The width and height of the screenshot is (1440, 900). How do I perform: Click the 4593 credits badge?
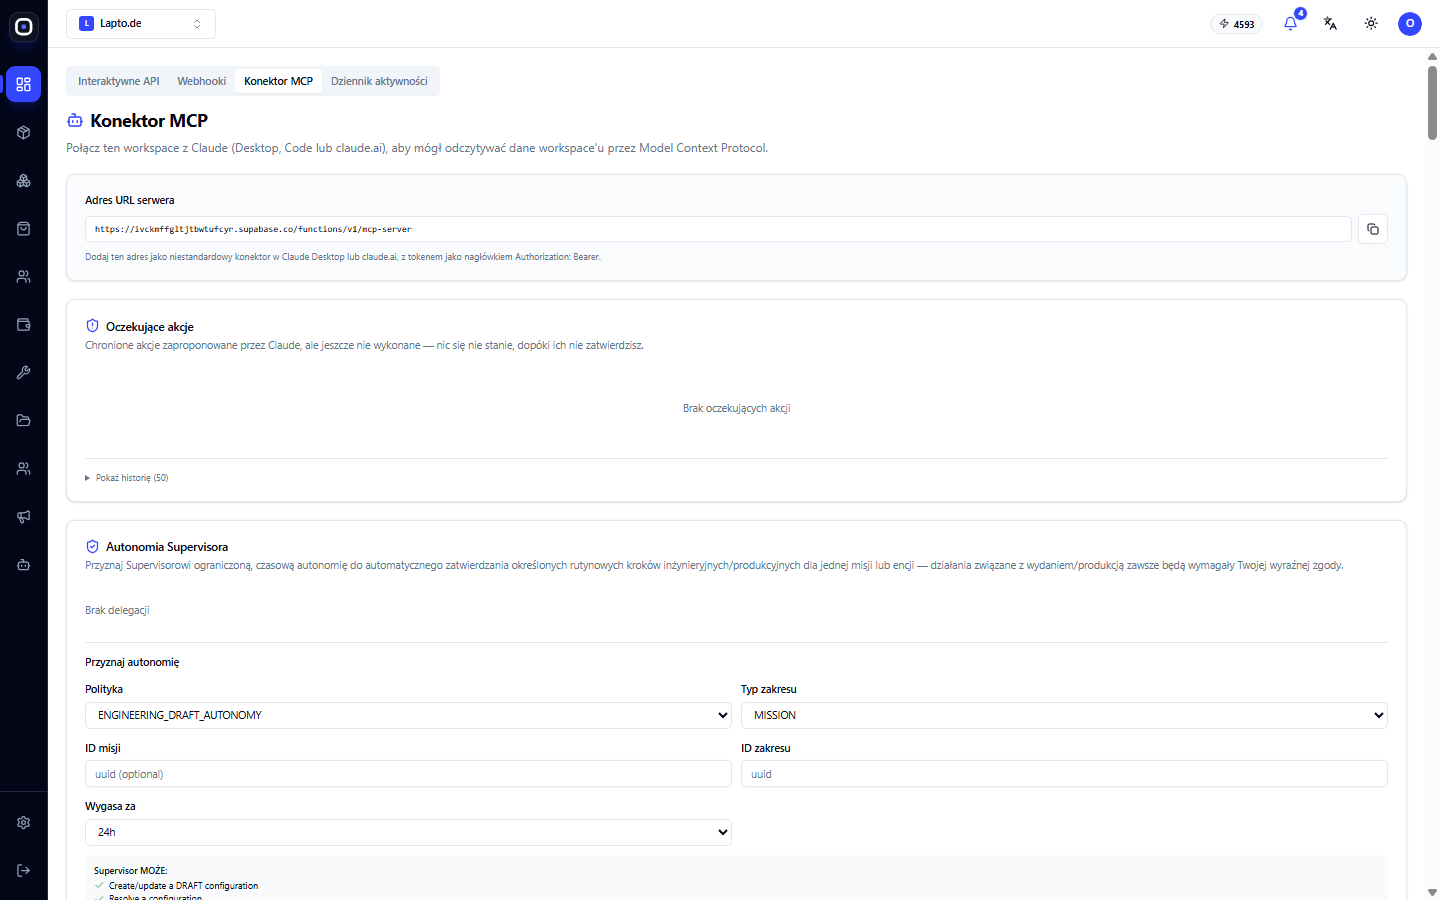point(1237,24)
